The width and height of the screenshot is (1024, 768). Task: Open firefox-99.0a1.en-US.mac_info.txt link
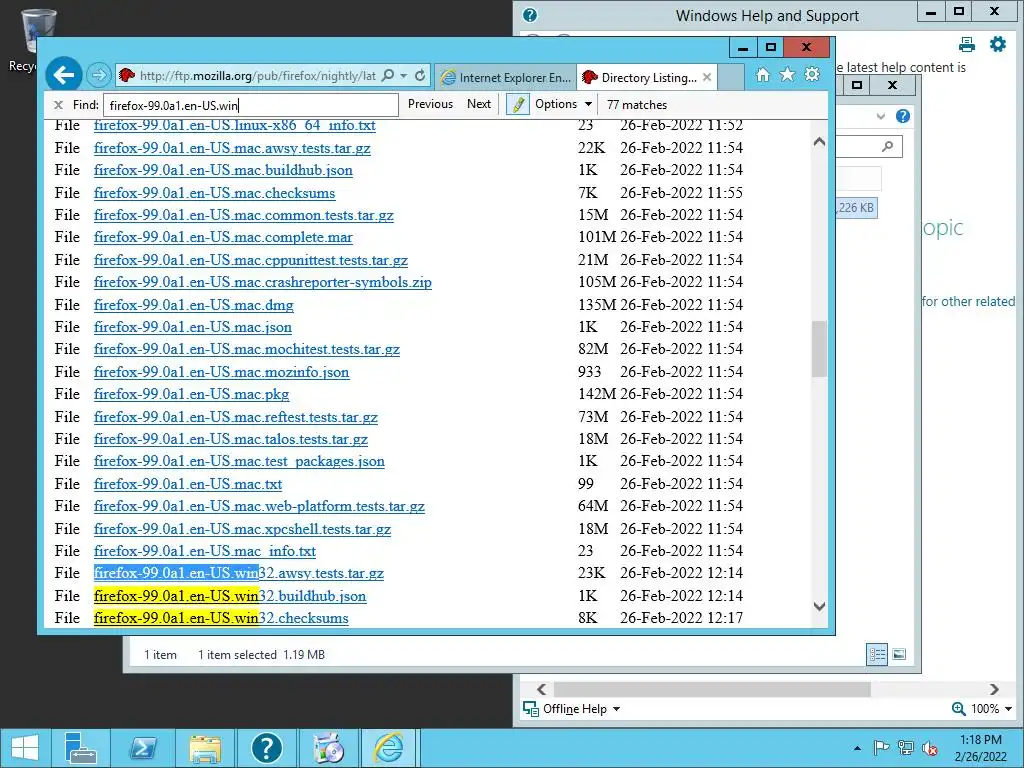pos(204,551)
